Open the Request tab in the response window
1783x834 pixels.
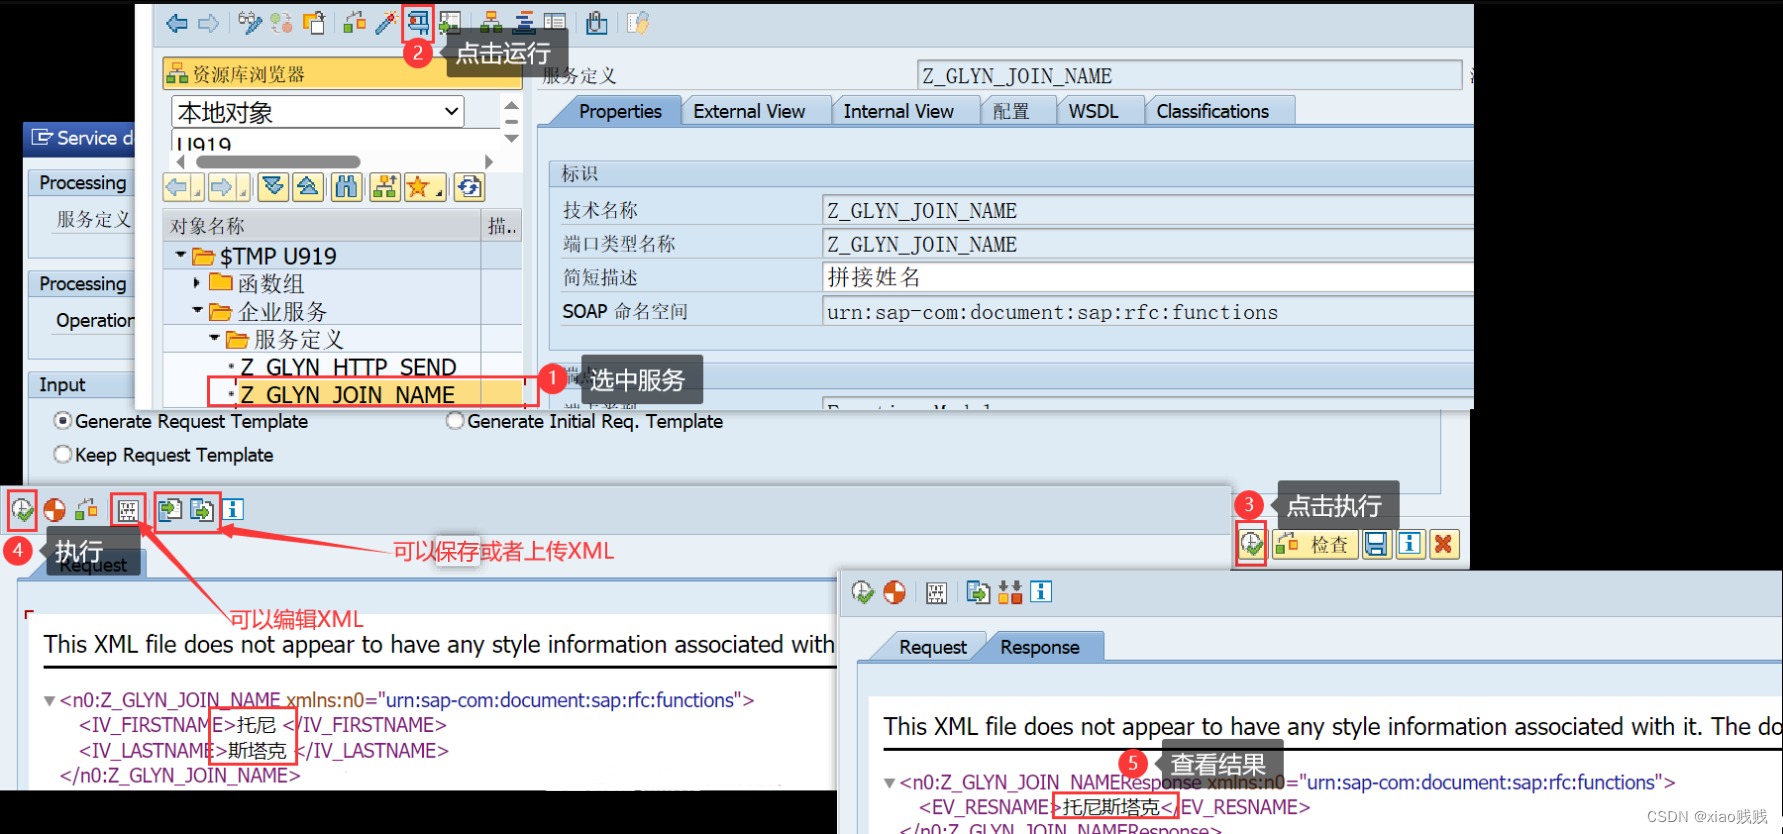point(932,647)
